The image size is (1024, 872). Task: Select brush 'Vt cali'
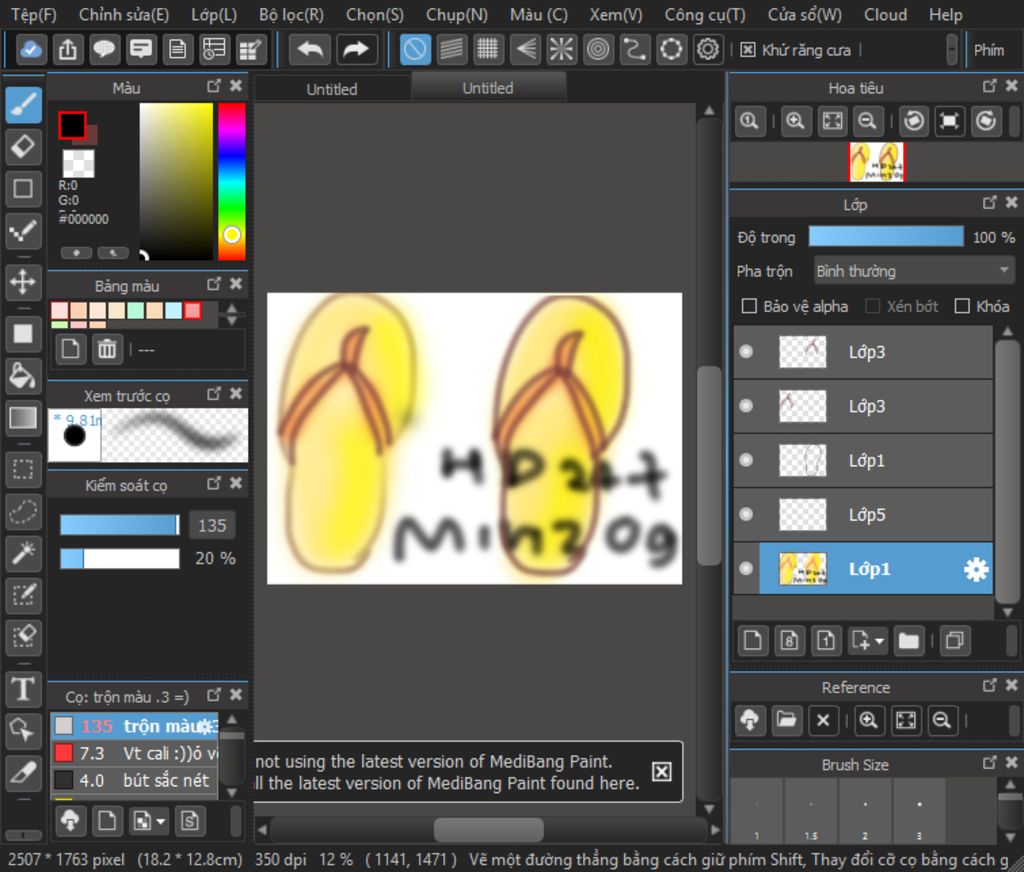[x=135, y=754]
